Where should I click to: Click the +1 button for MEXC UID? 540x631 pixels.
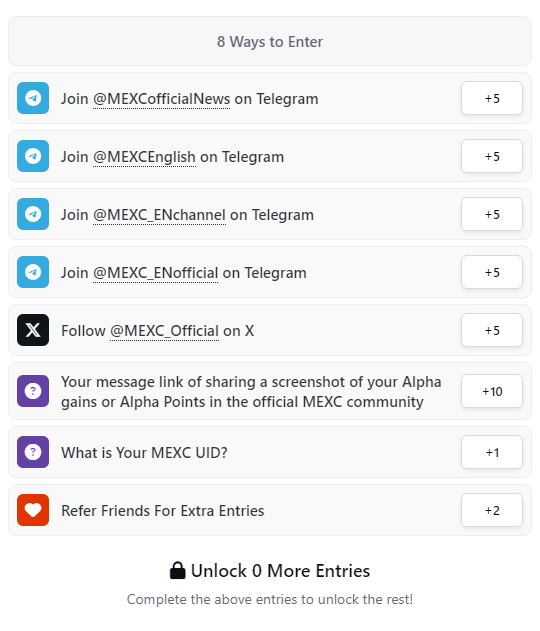tap(492, 452)
